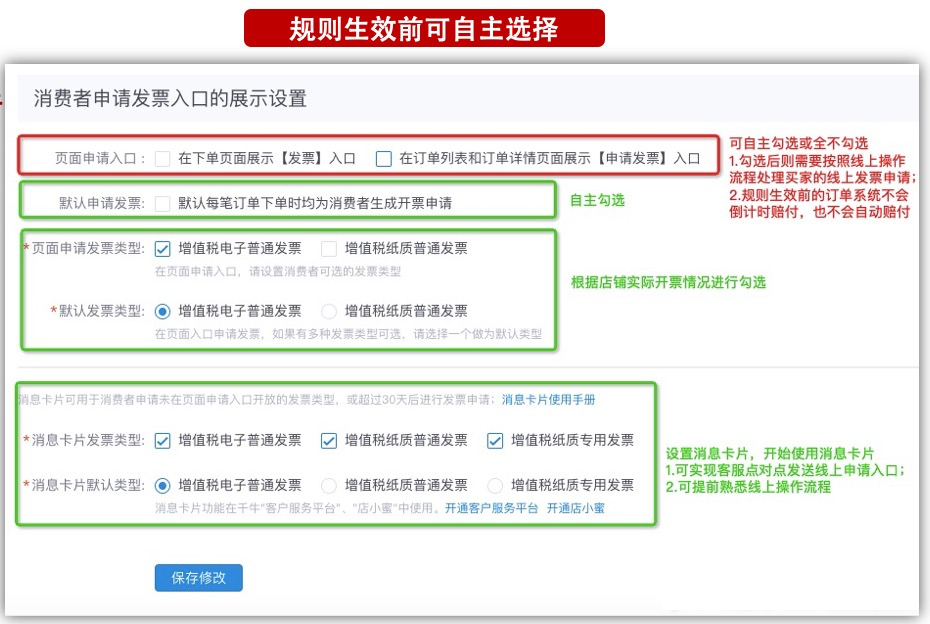Image resolution: width=930 pixels, height=624 pixels.
Task: Uncheck 增值税电子普通发票 under 消息卡片发票类型
Action: [x=162, y=440]
